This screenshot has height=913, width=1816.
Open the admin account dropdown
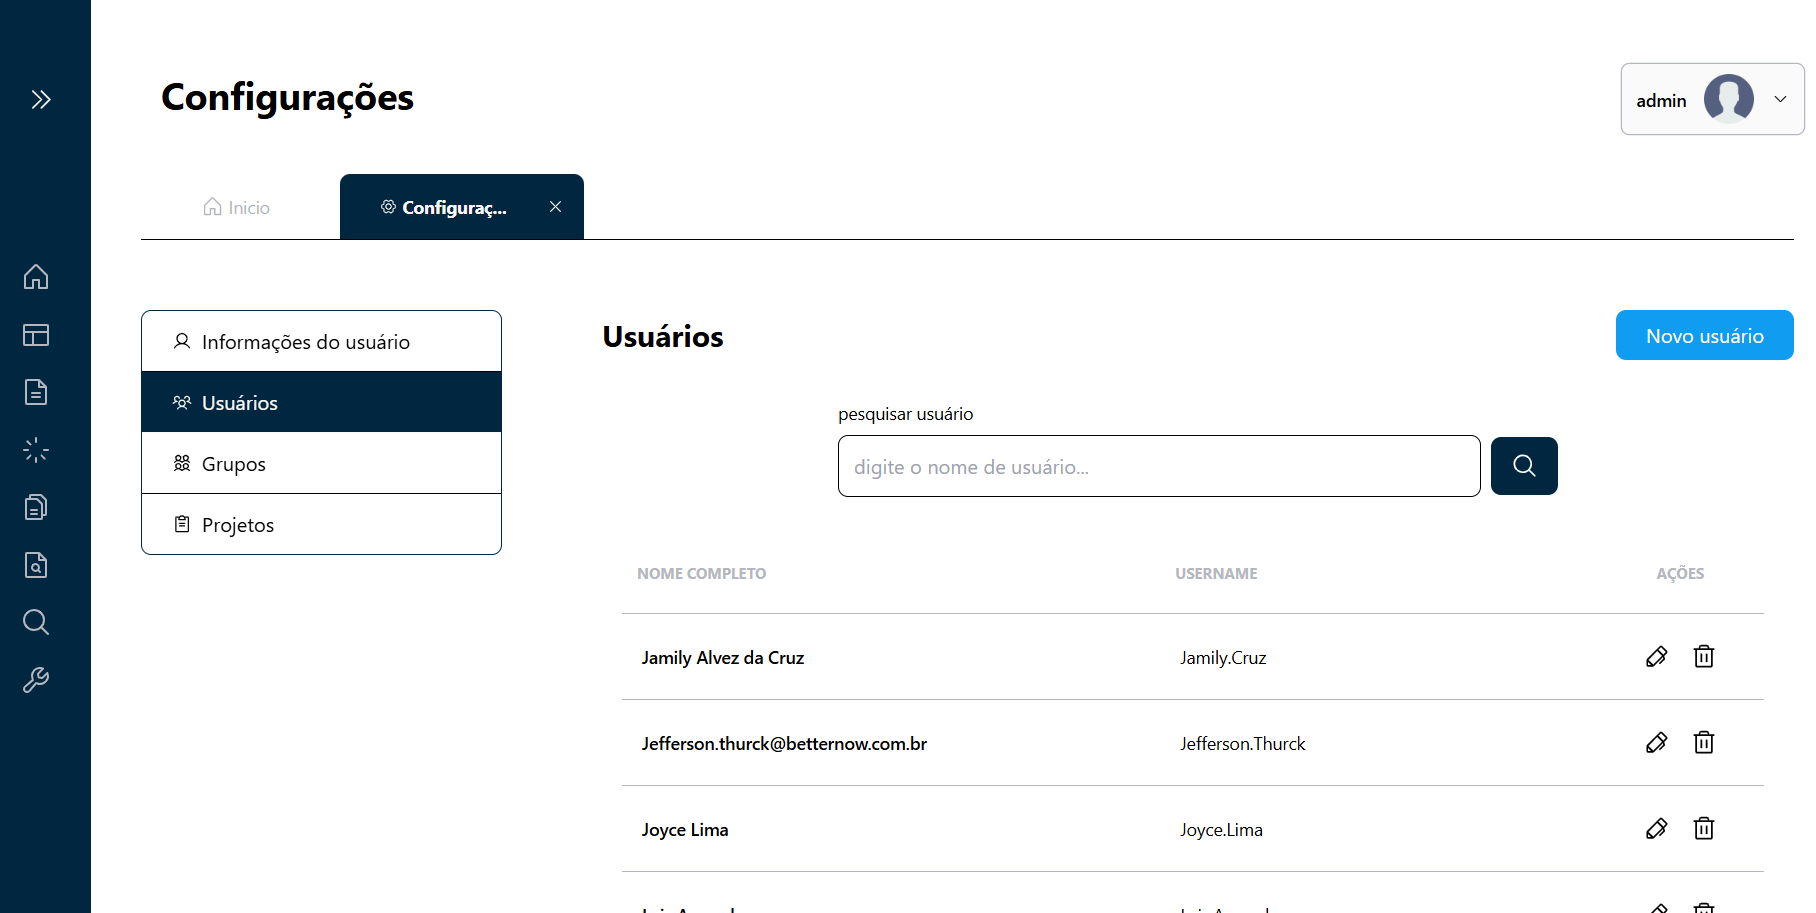1780,99
